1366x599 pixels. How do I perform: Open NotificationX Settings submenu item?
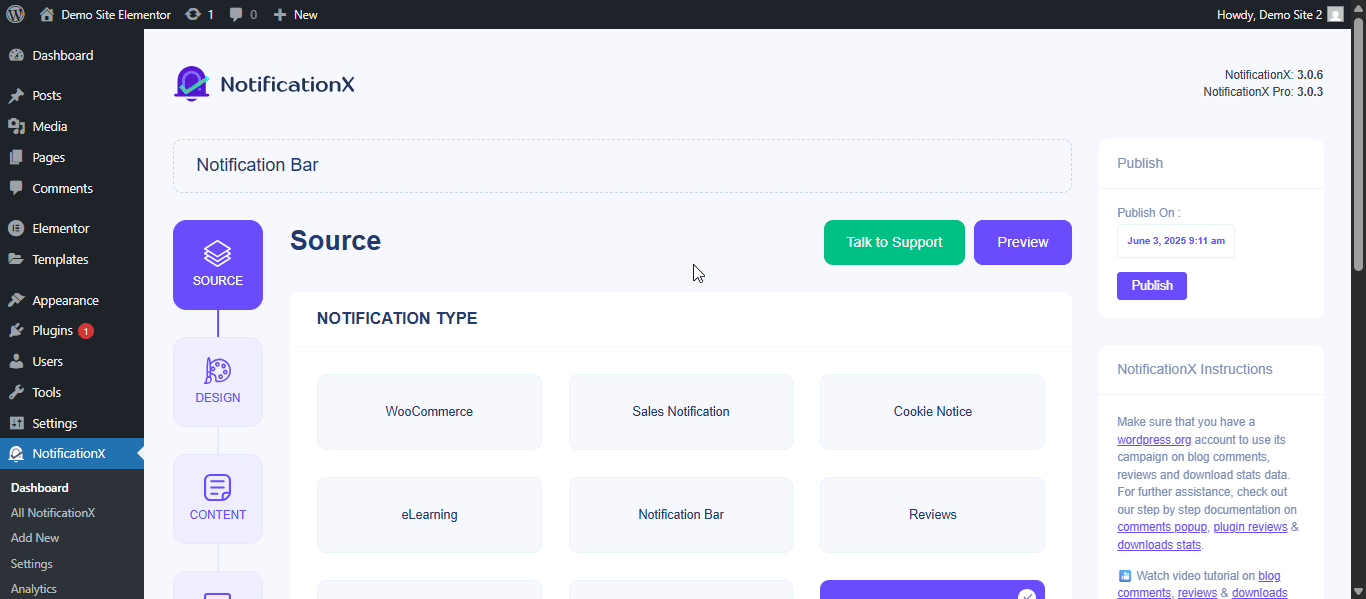32,564
